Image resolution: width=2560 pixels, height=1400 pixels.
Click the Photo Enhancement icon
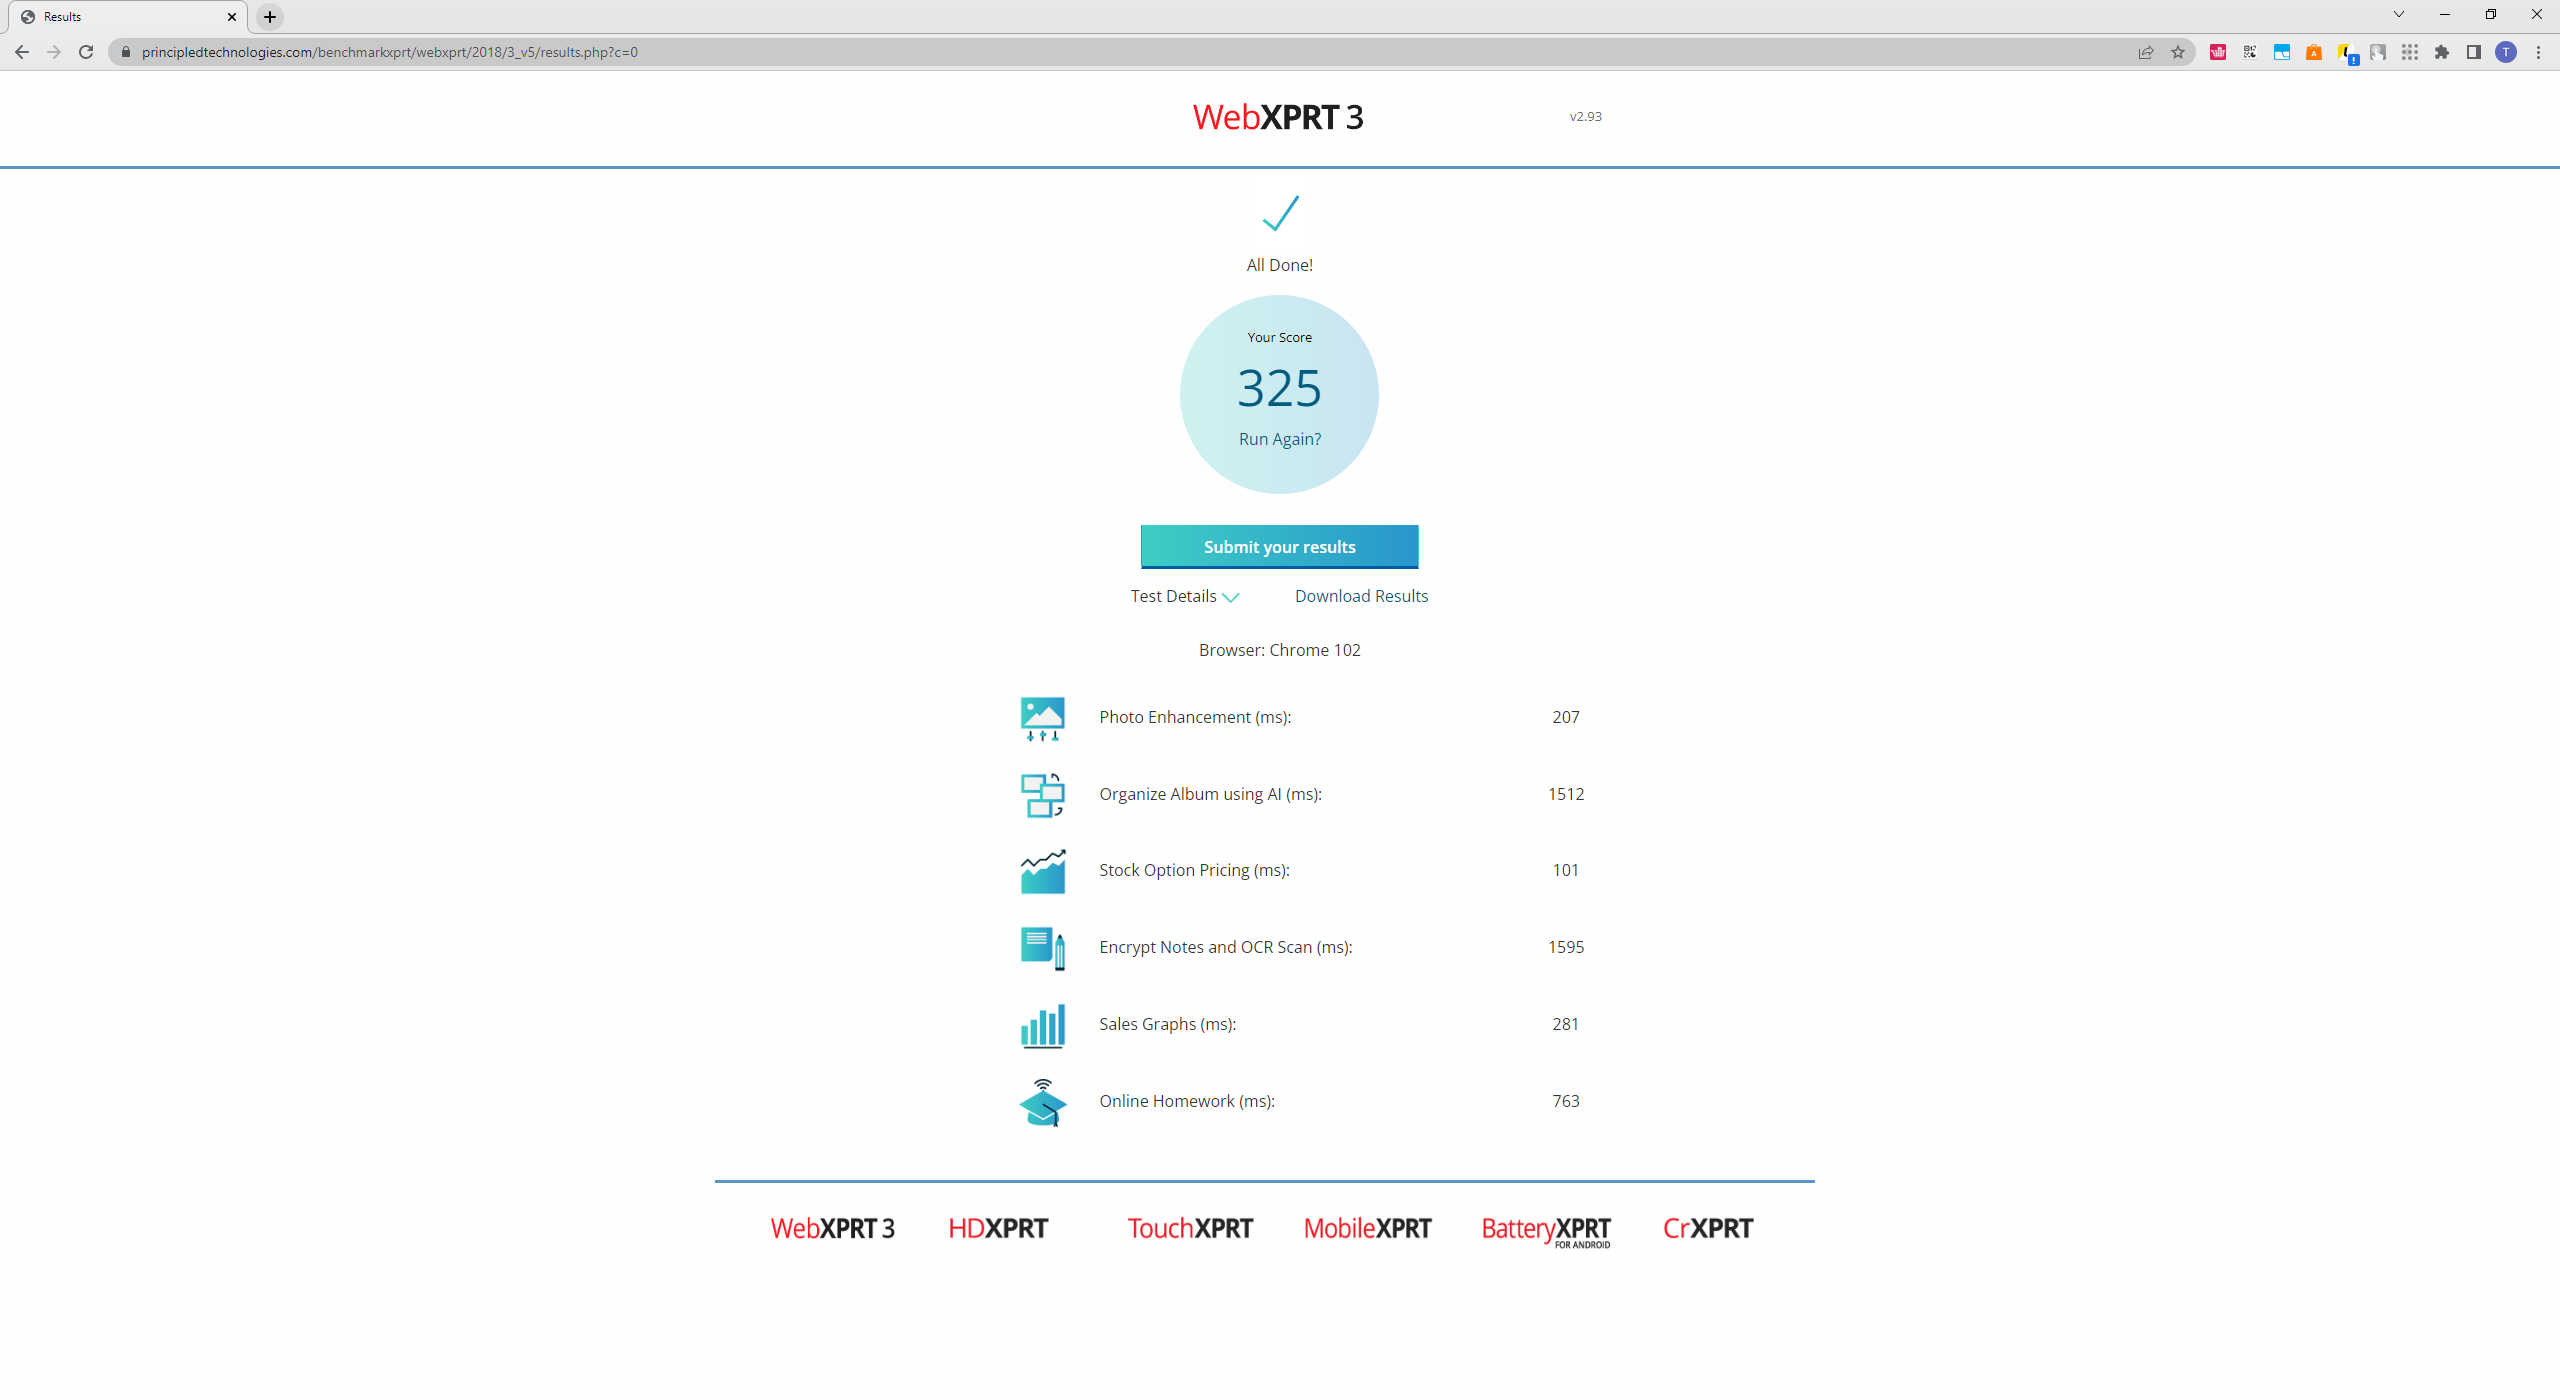coord(1042,718)
